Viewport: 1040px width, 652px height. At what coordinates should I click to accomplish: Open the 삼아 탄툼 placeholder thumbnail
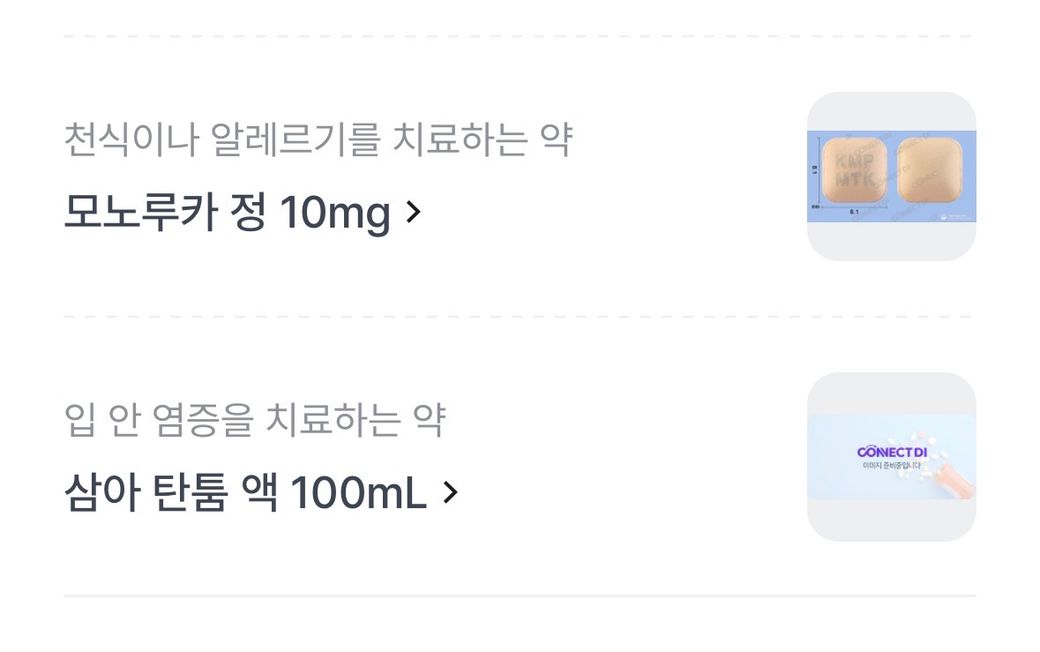pos(891,457)
